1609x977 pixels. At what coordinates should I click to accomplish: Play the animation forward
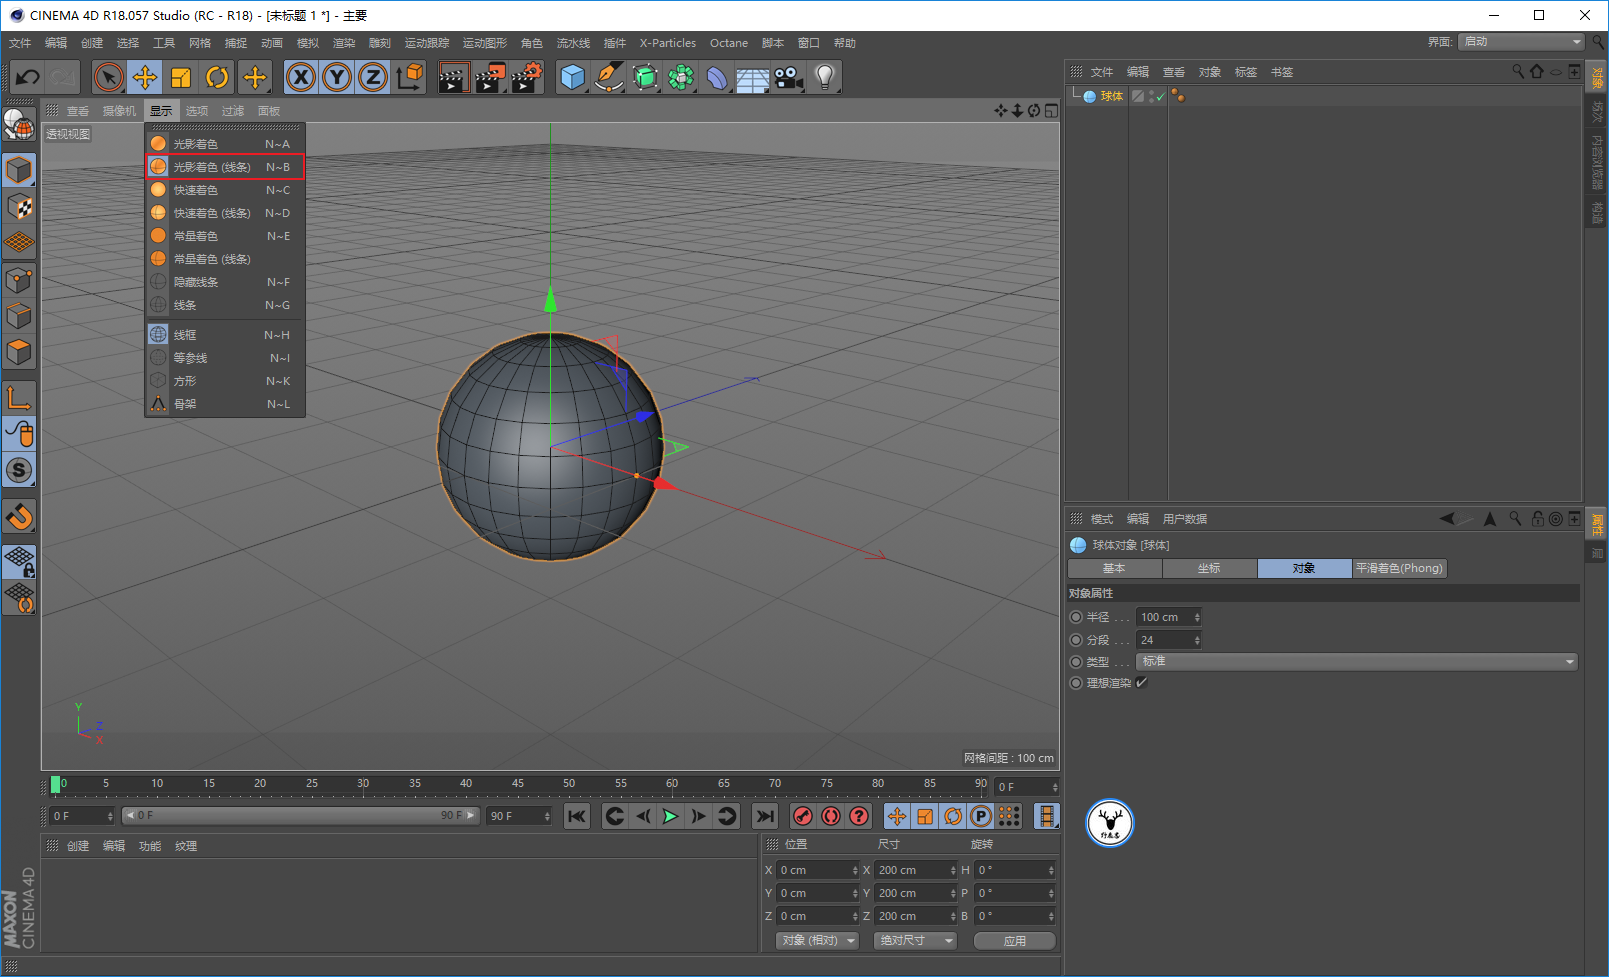pyautogui.click(x=670, y=817)
